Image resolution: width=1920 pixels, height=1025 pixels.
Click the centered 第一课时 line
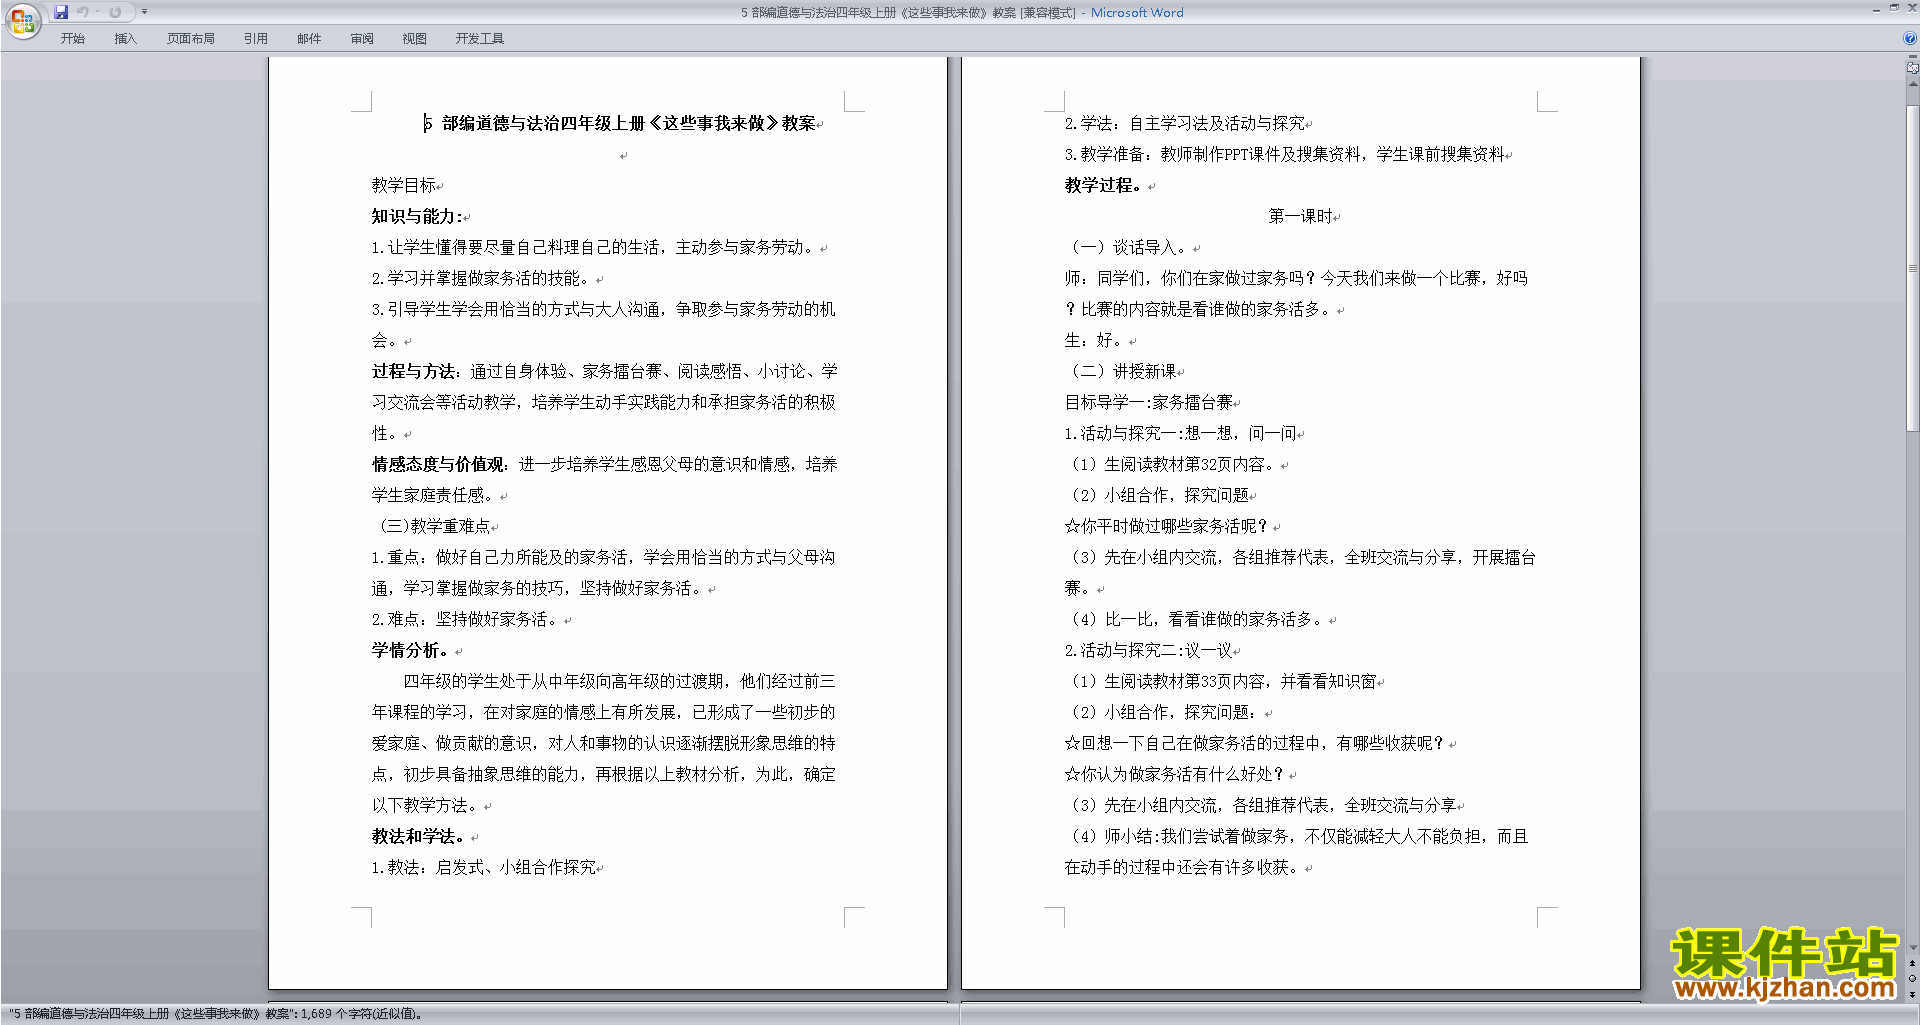point(1300,216)
